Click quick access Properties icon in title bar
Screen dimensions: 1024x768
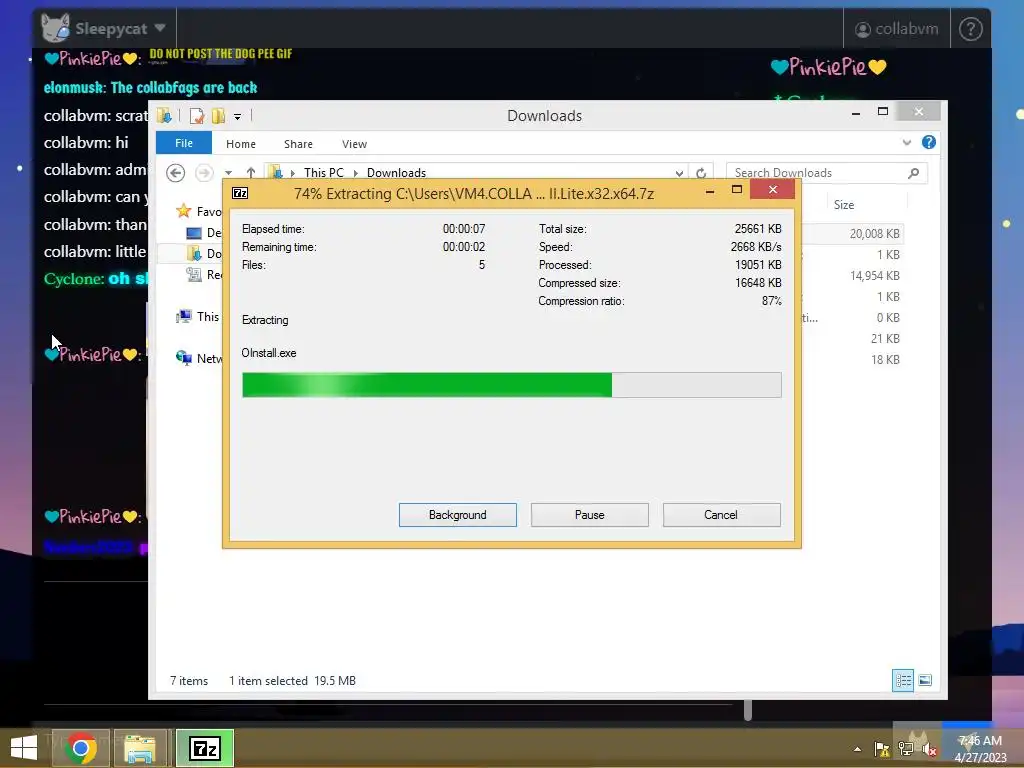tap(197, 116)
